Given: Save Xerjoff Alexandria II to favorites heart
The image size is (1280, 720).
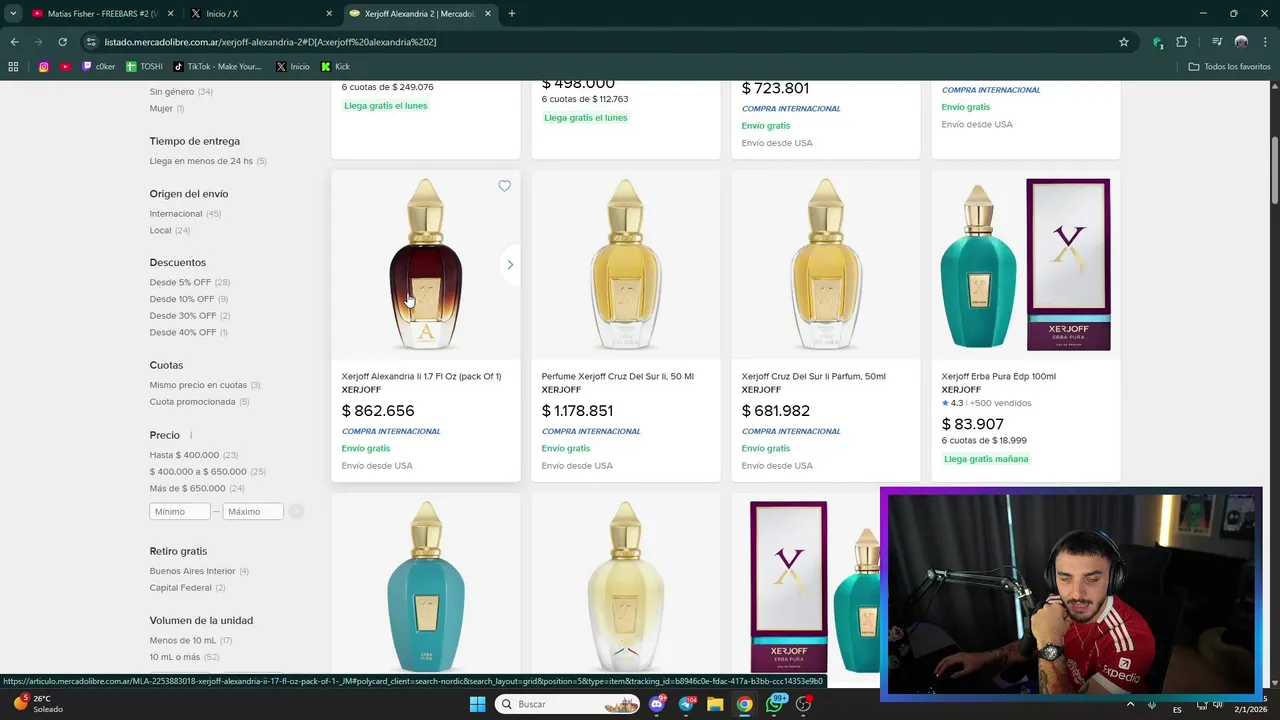Looking at the screenshot, I should (x=504, y=186).
